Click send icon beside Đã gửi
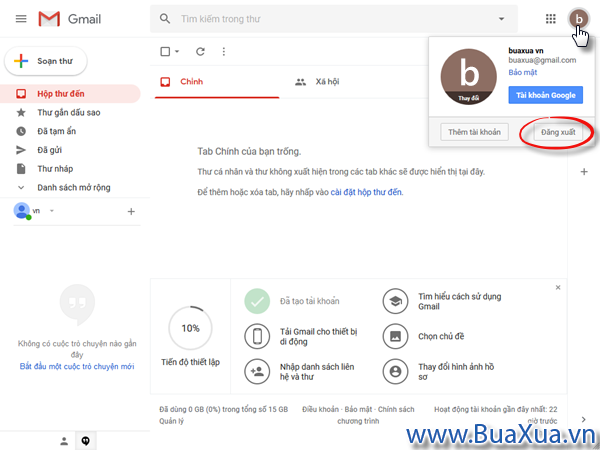 (x=21, y=150)
